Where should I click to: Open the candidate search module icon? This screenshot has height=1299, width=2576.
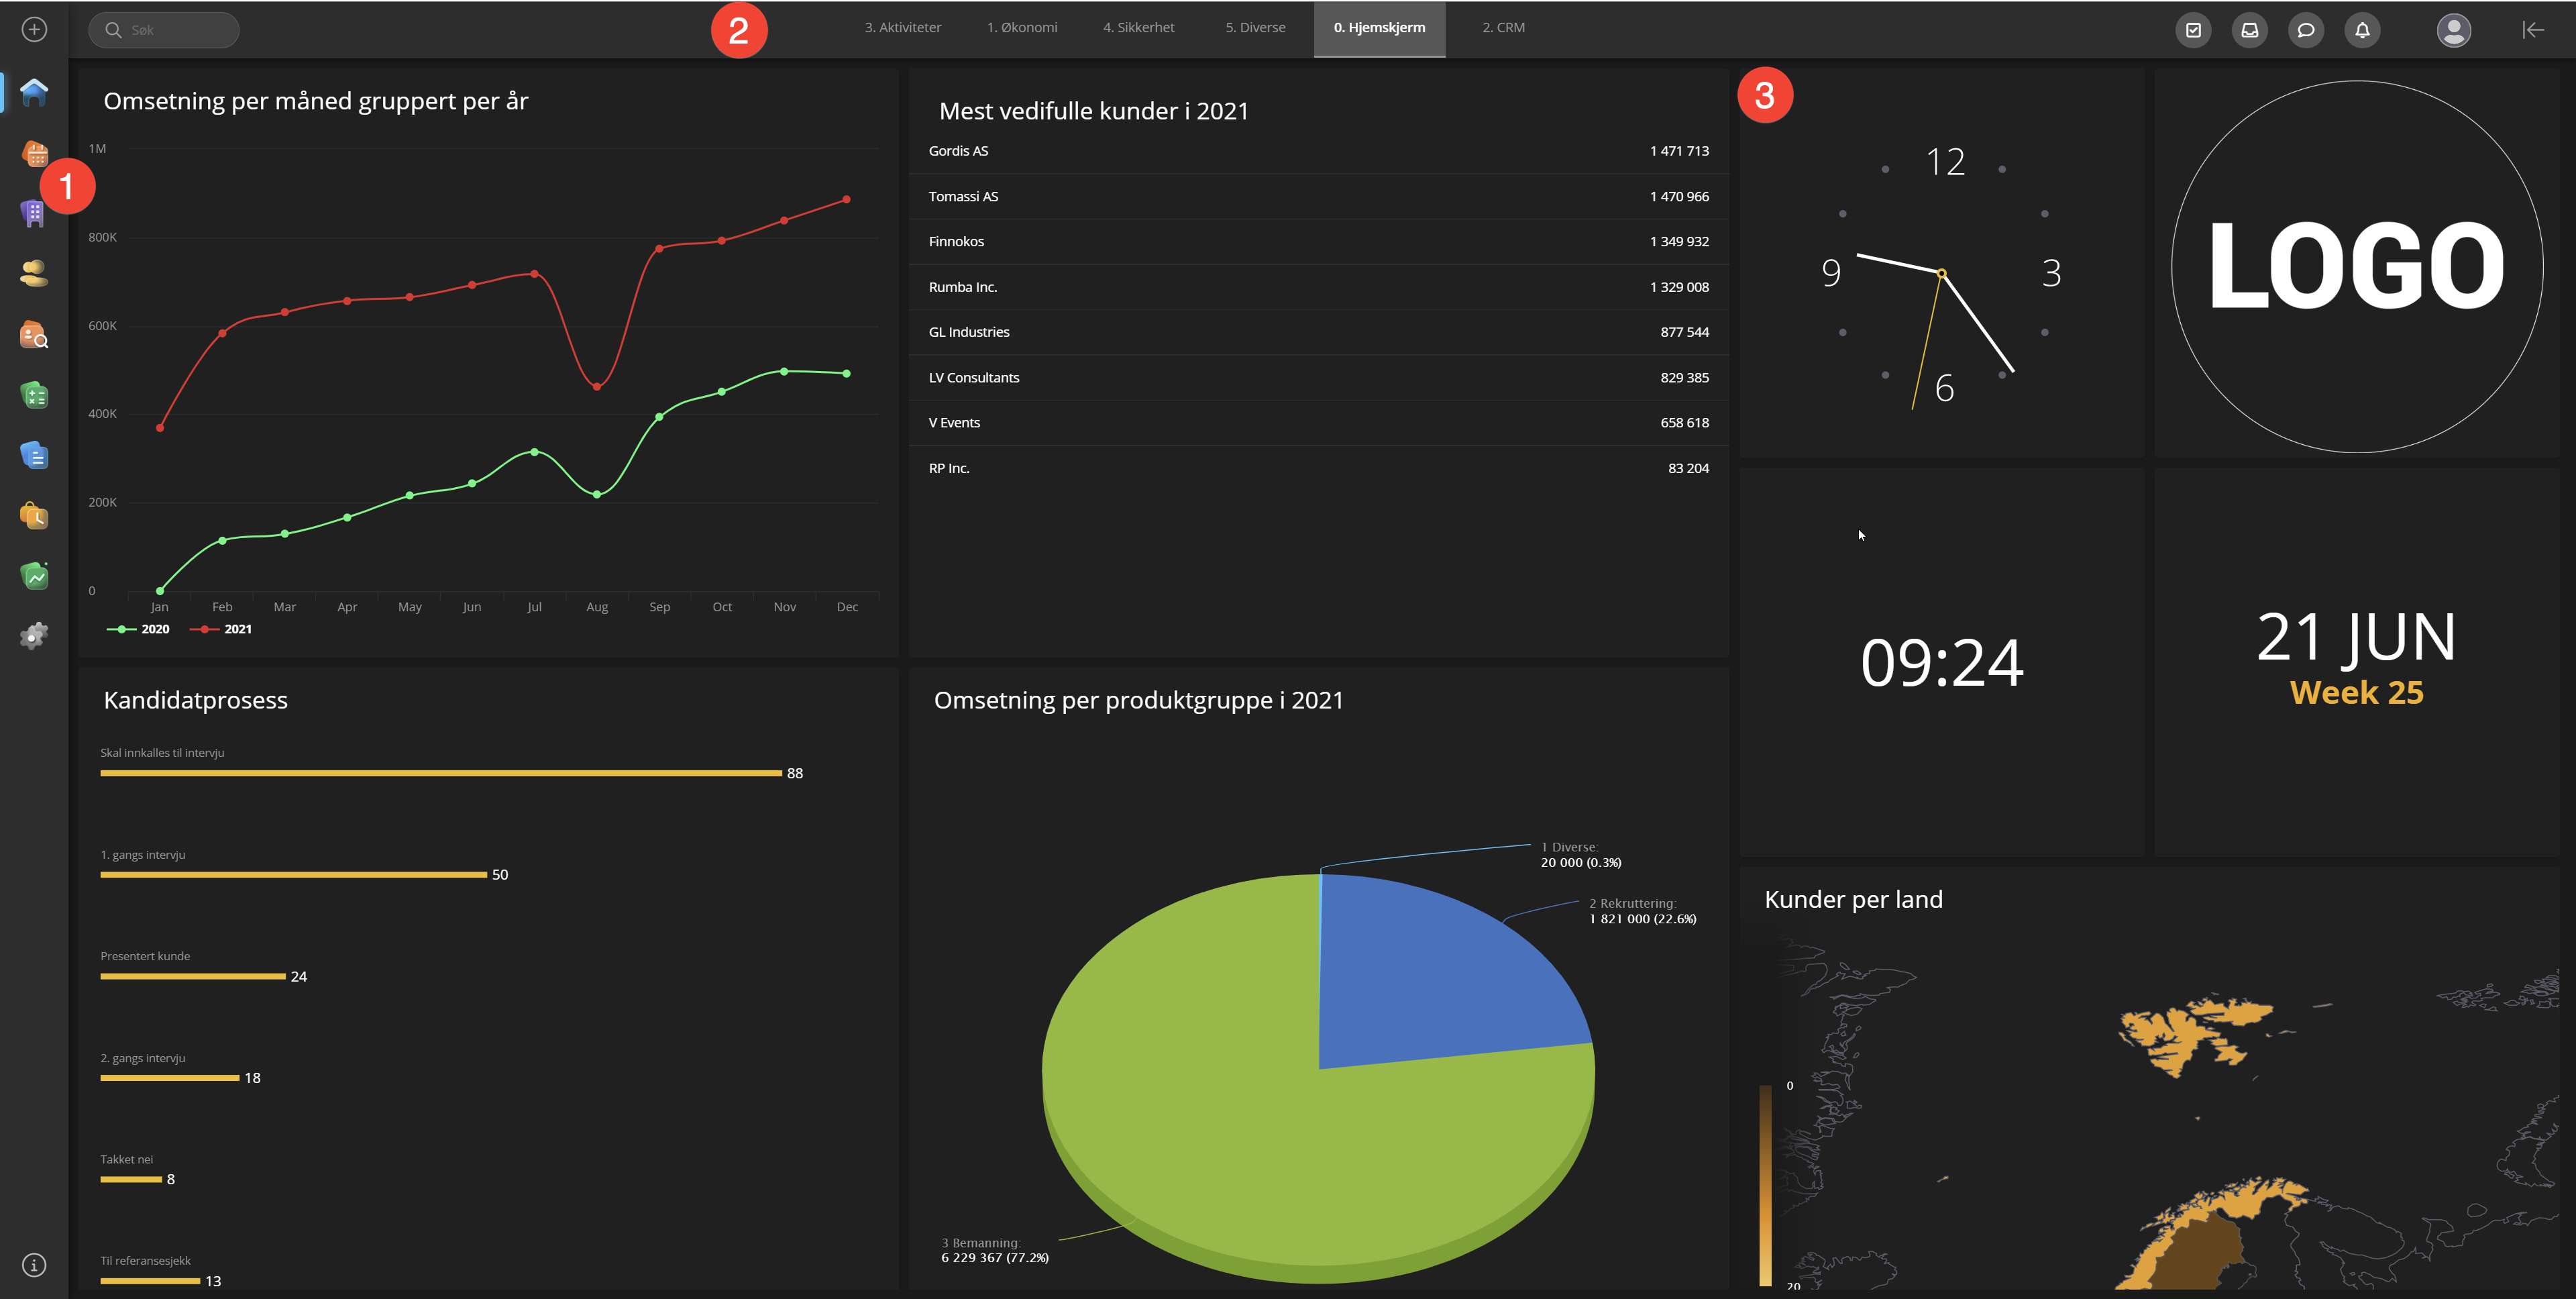pyautogui.click(x=34, y=335)
